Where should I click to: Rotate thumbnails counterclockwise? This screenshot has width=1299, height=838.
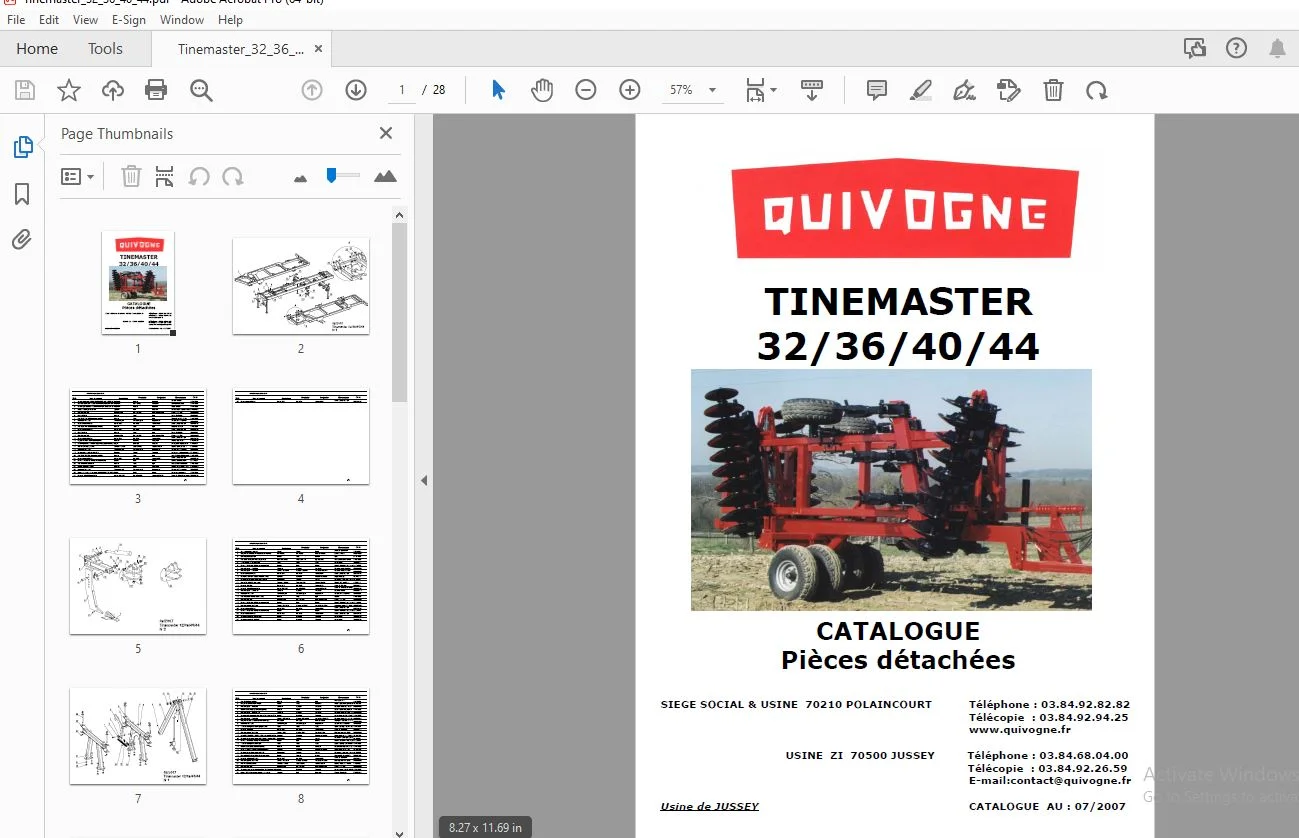click(199, 177)
